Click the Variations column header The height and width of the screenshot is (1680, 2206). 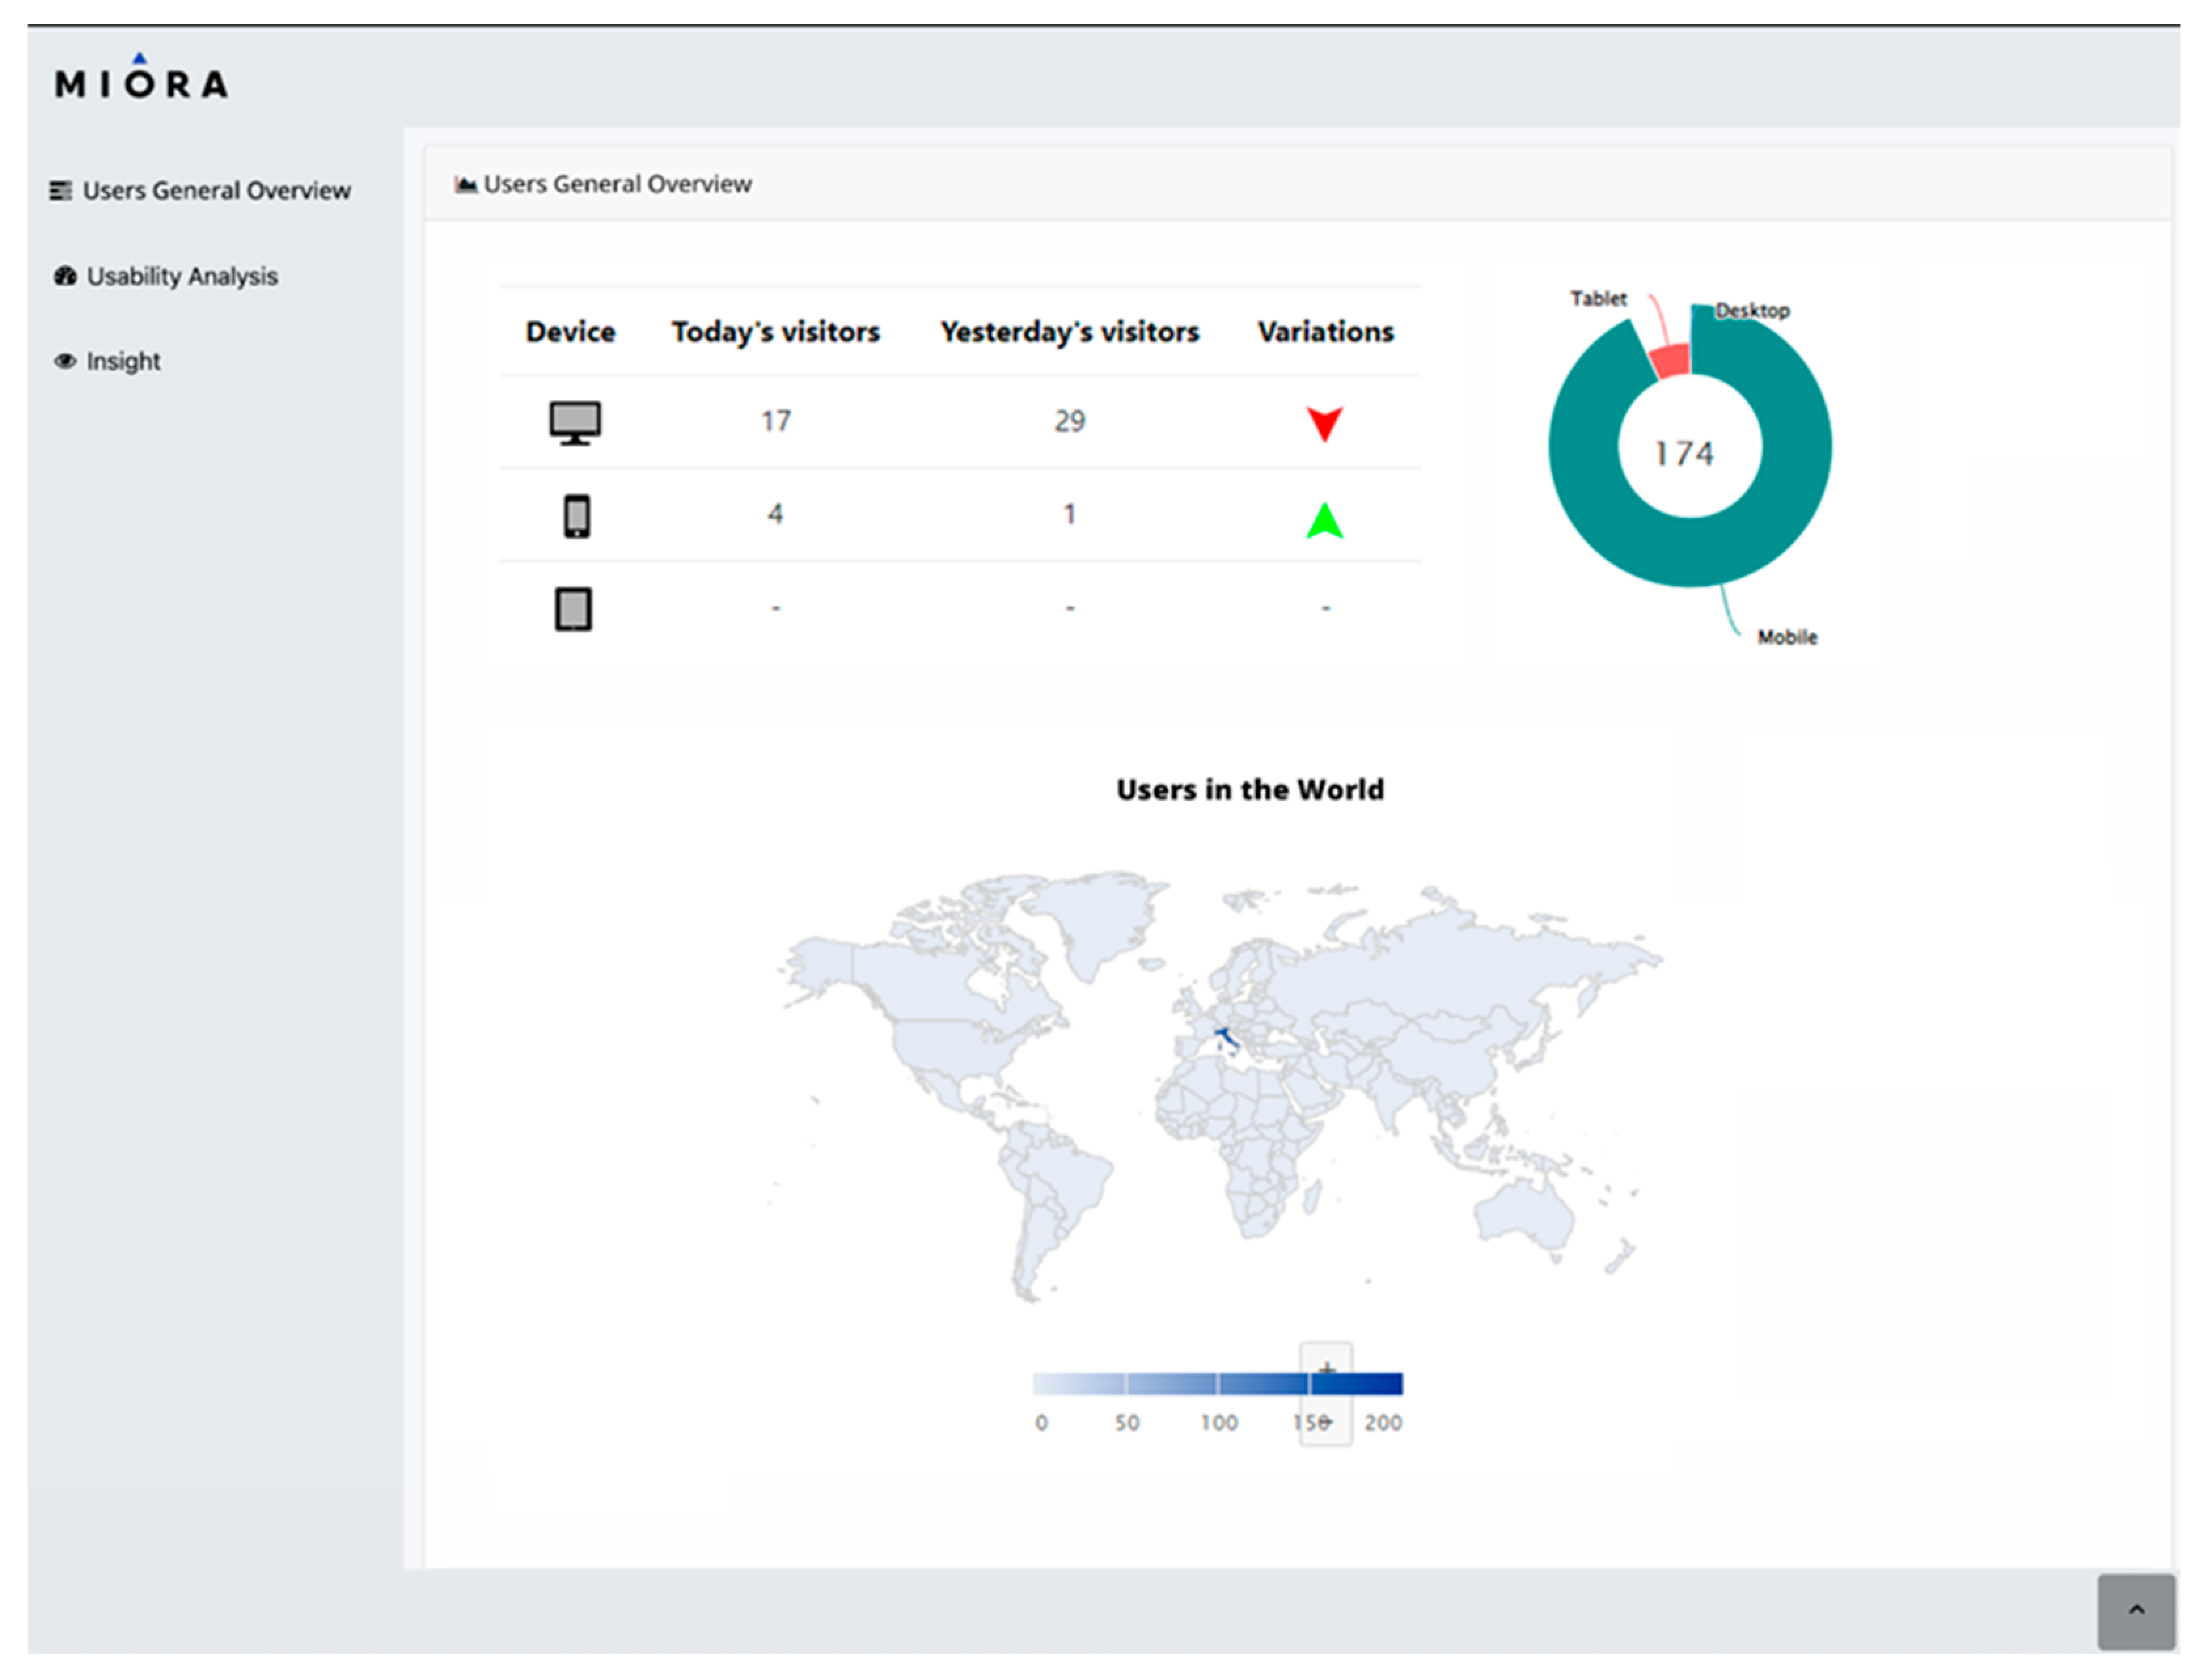click(x=1325, y=332)
